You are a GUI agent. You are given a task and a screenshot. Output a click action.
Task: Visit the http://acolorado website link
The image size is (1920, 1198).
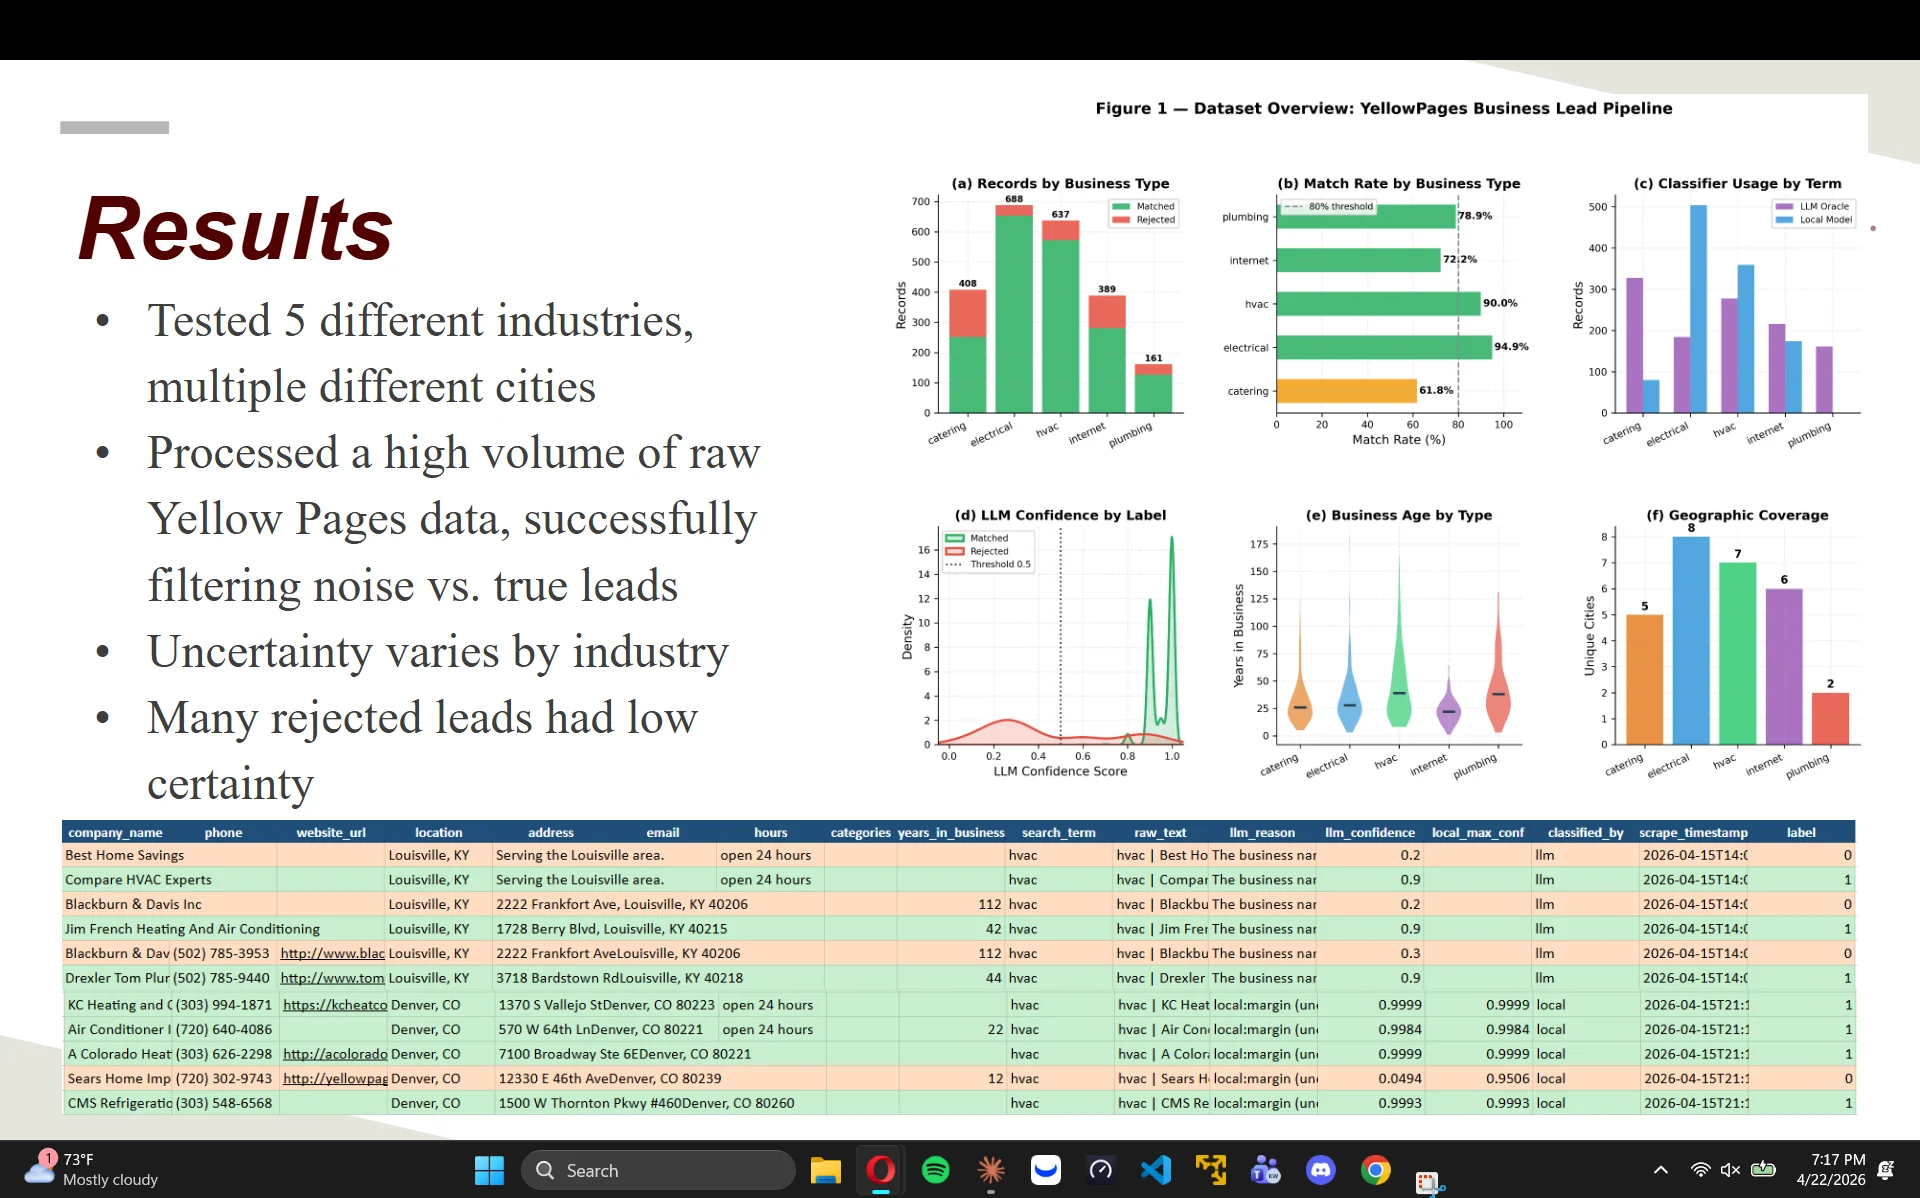[335, 1054]
